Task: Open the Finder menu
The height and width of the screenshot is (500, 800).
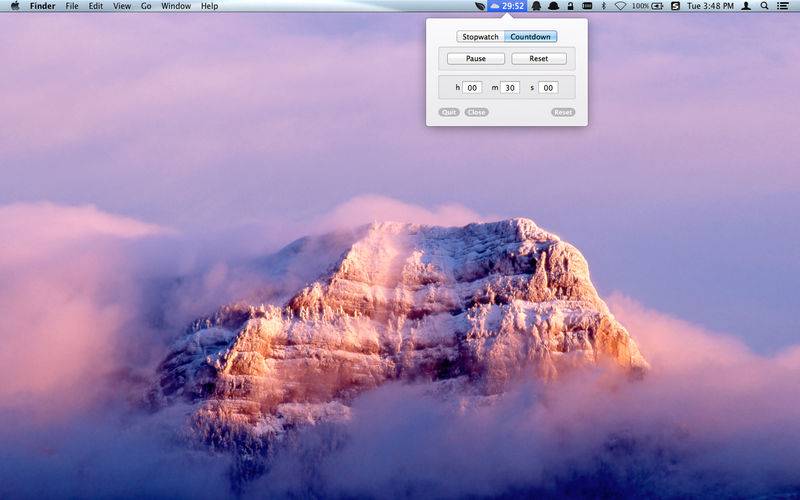Action: click(42, 6)
